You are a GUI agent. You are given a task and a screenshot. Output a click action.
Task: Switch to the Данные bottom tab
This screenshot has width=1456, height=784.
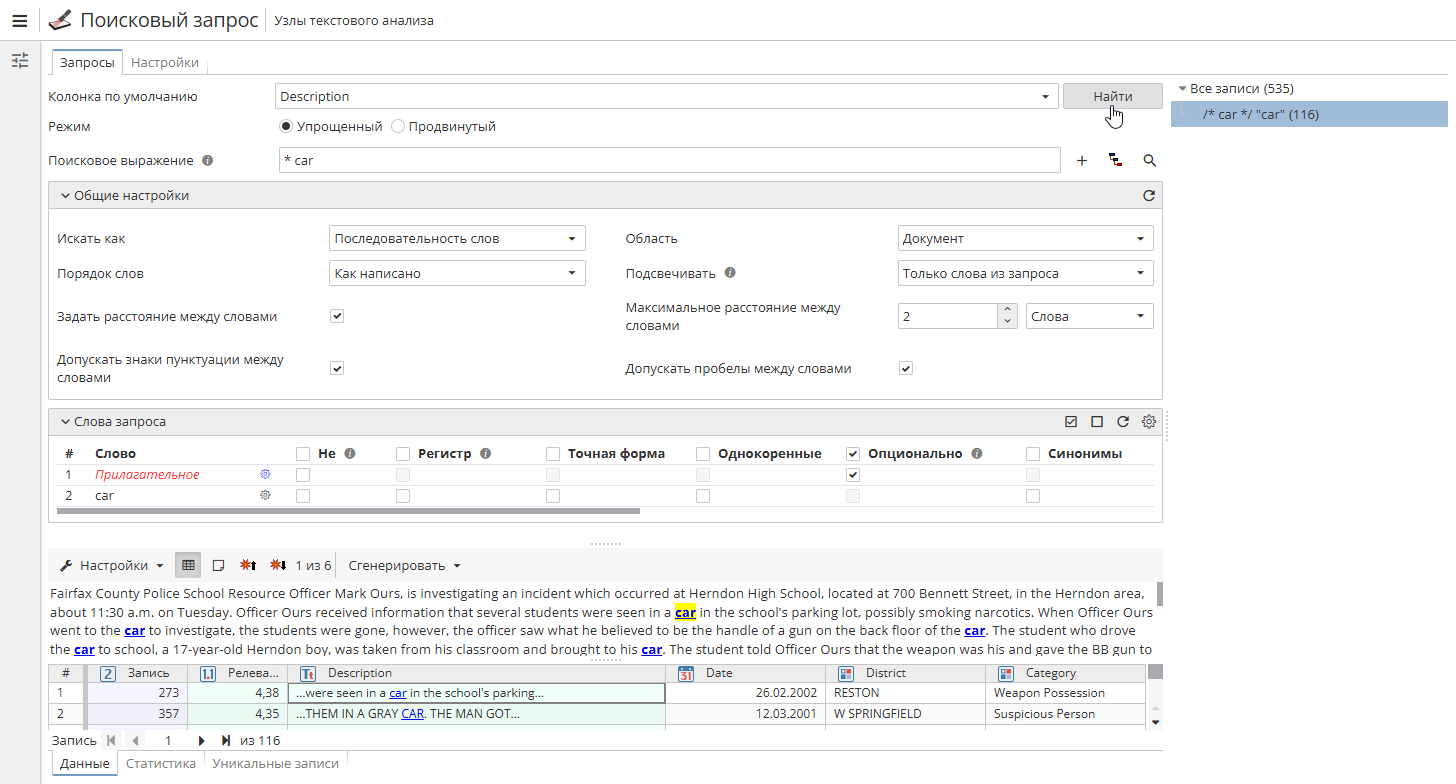(84, 763)
